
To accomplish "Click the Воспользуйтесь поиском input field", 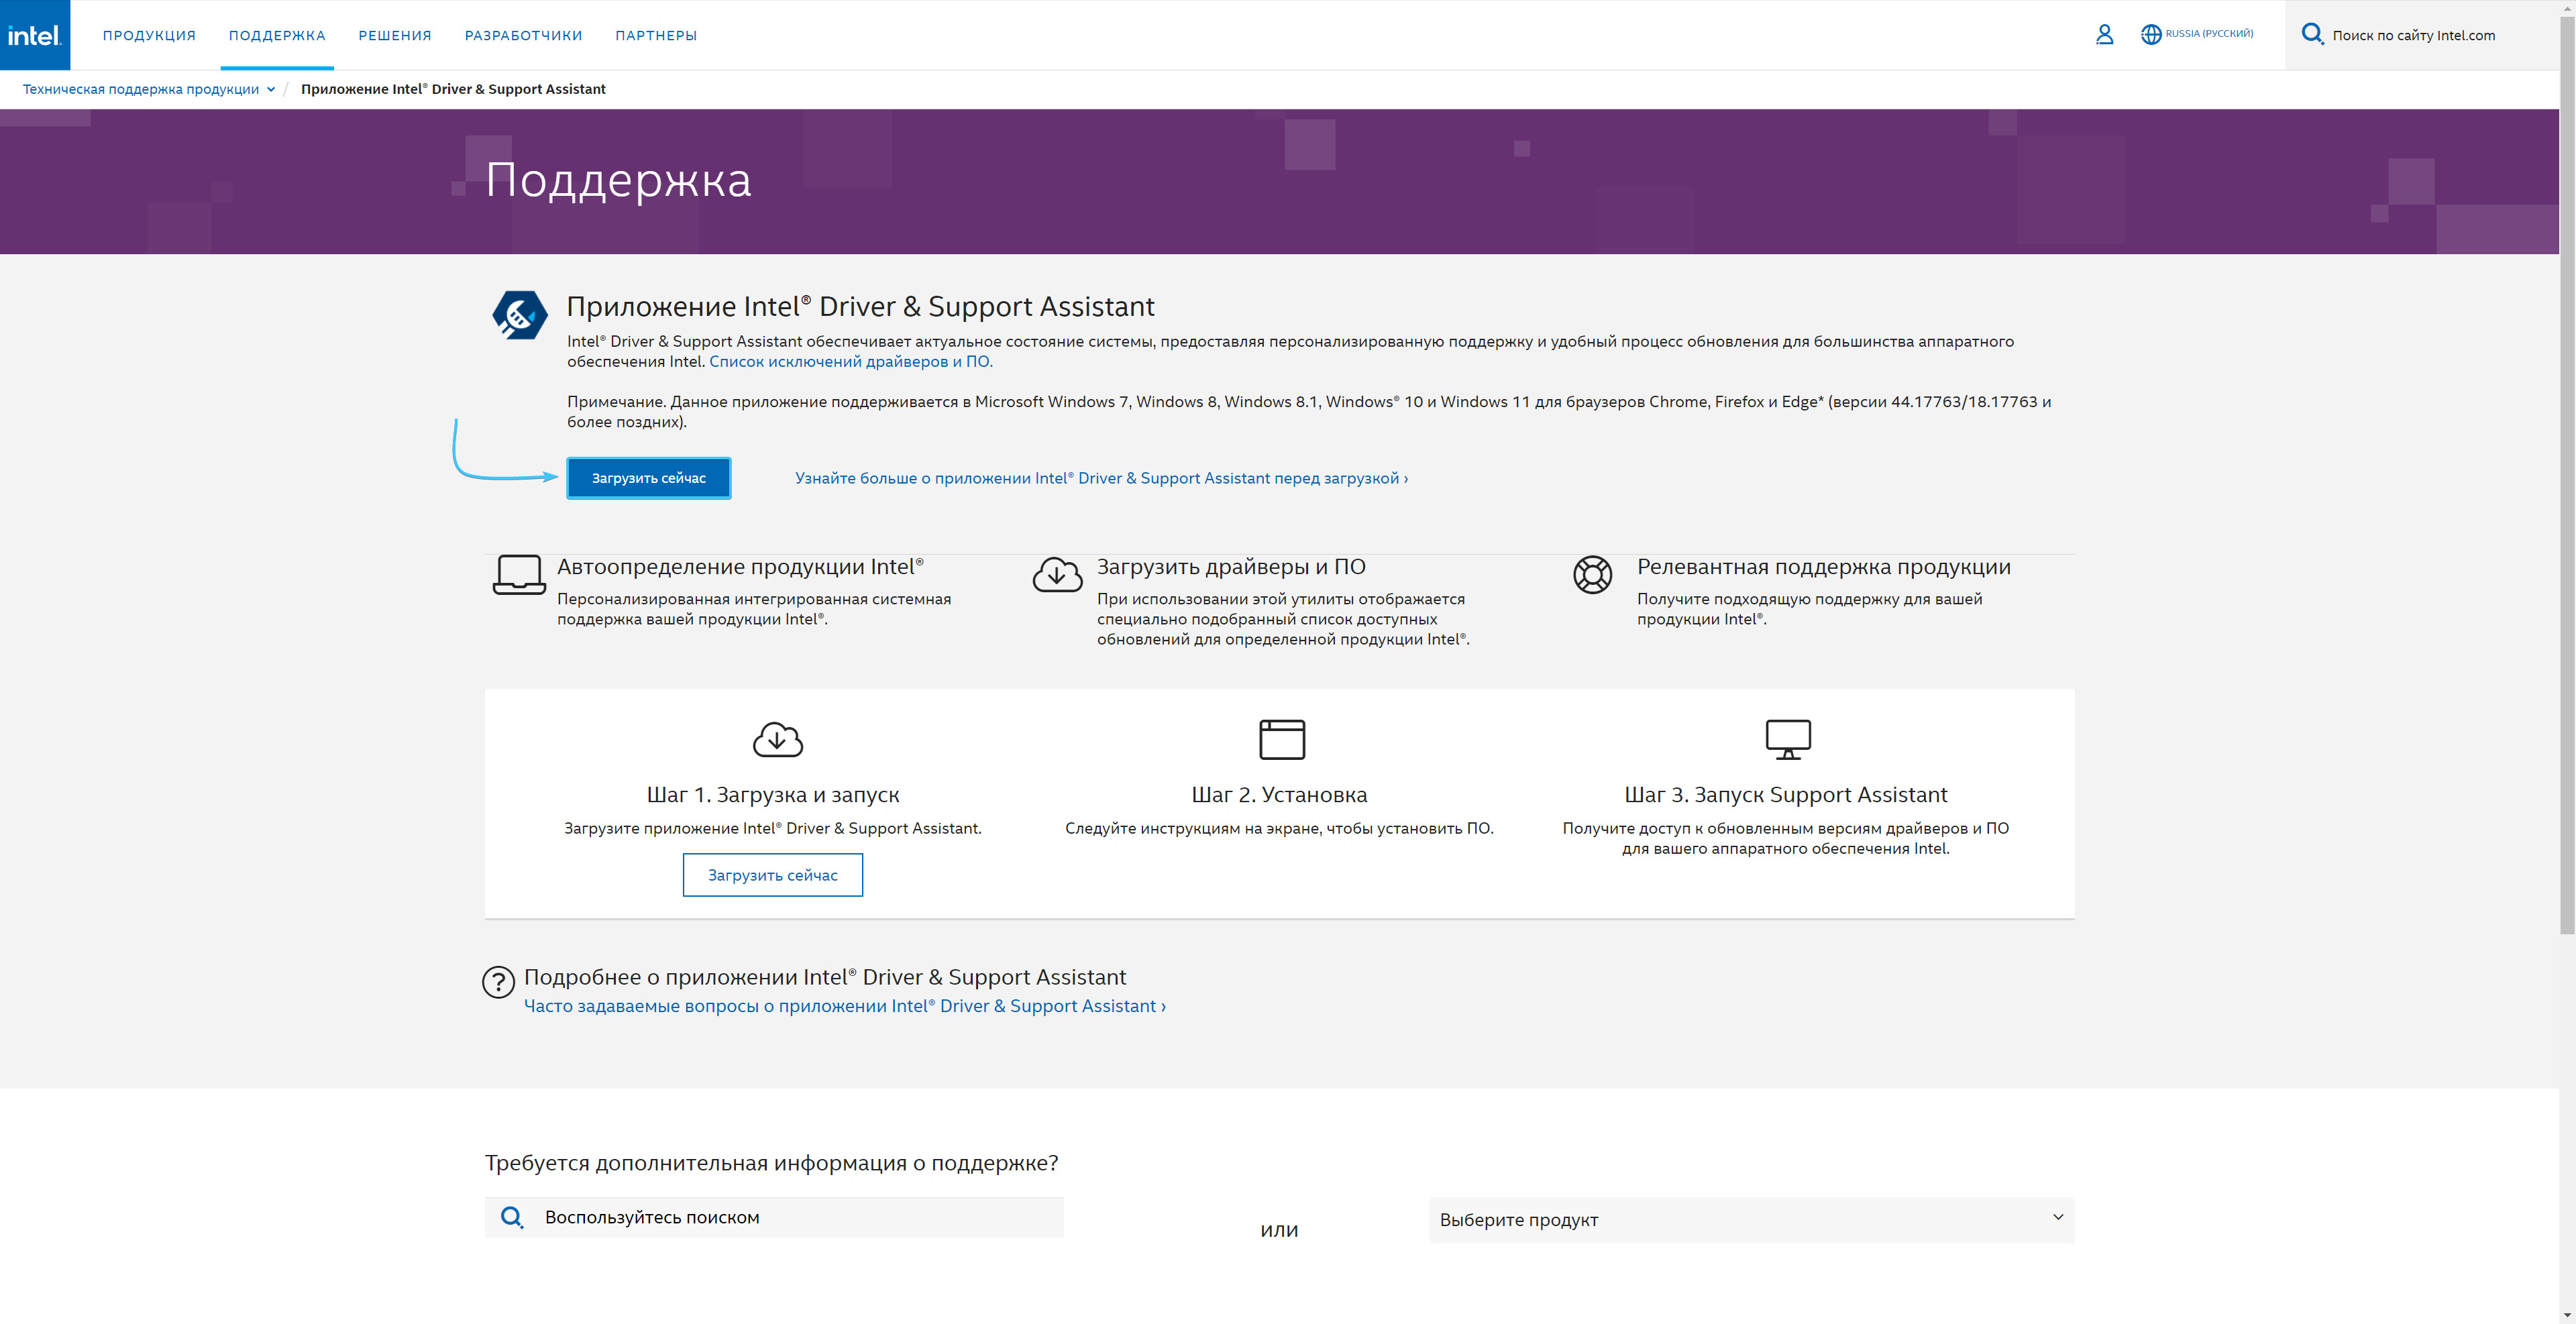I will pyautogui.click(x=774, y=1217).
